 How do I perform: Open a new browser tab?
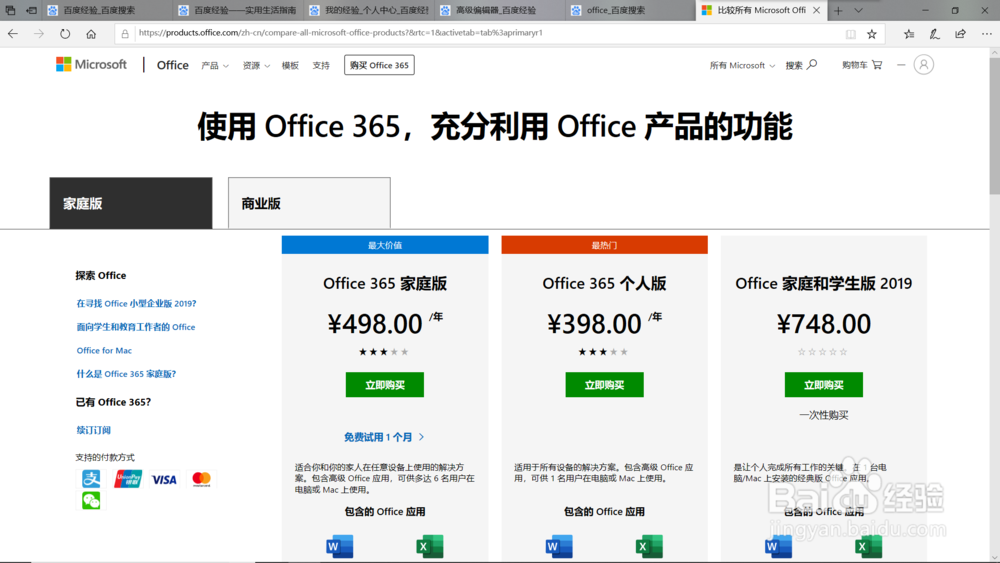tap(838, 10)
